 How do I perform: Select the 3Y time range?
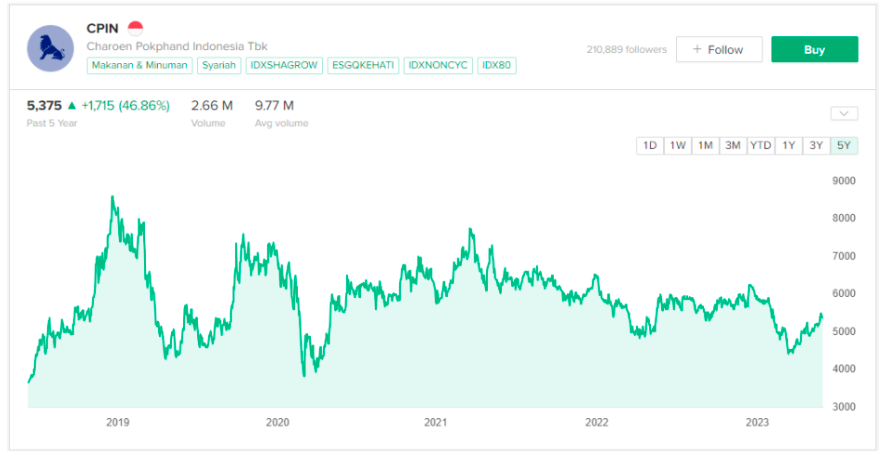pyautogui.click(x=816, y=146)
